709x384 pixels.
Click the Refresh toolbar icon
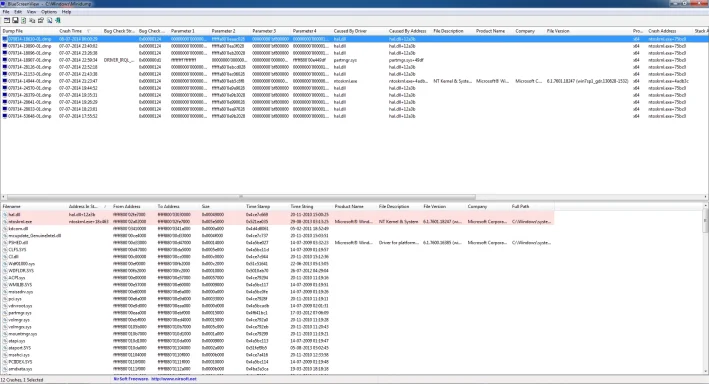[x=24, y=20]
